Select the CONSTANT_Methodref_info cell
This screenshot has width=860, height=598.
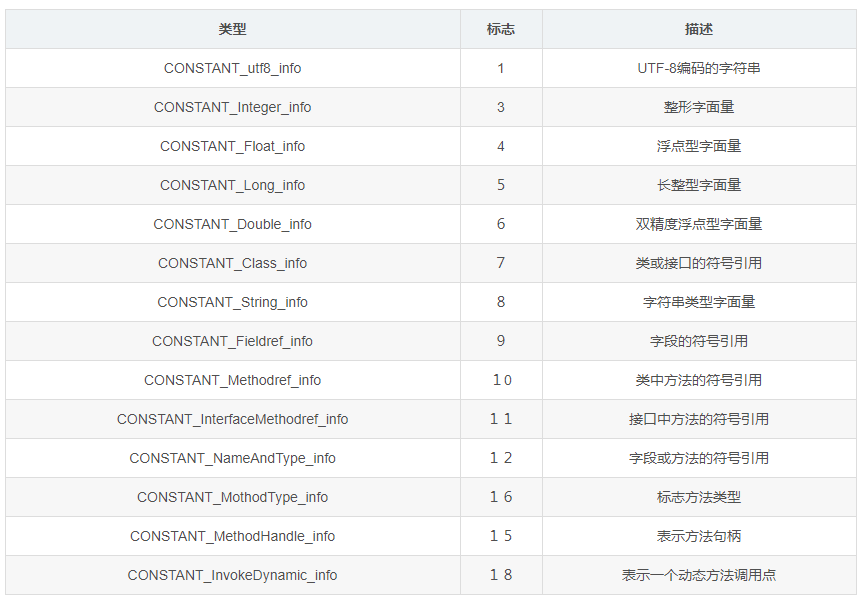232,380
